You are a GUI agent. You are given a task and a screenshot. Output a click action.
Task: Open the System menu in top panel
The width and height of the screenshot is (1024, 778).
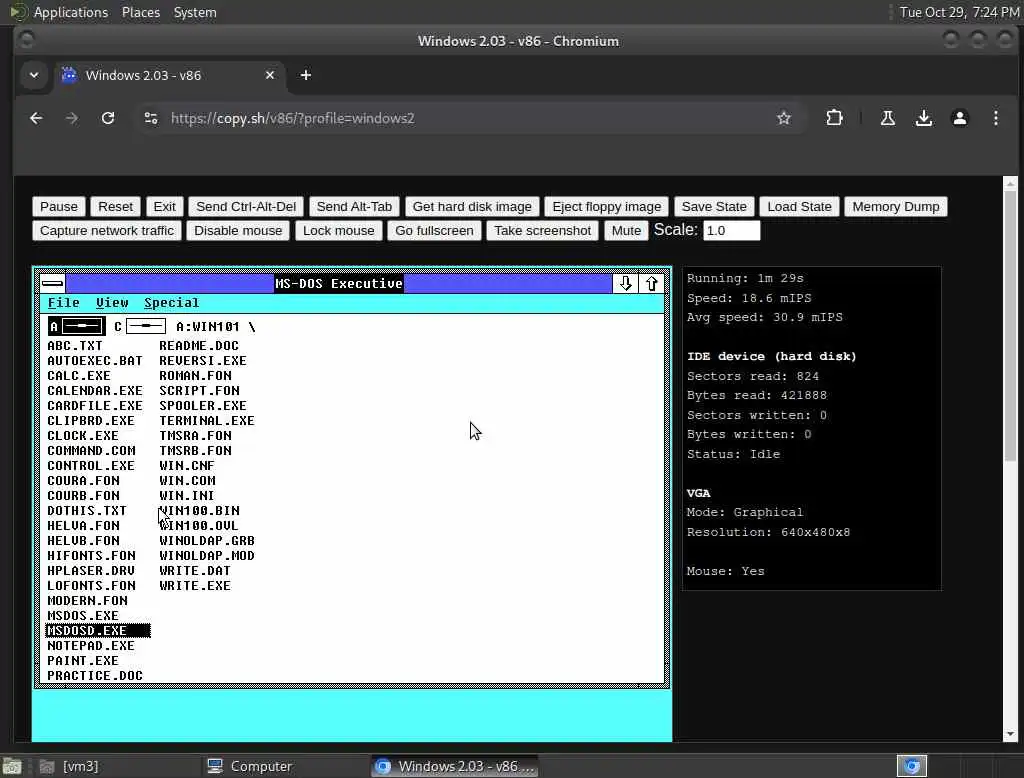(195, 12)
